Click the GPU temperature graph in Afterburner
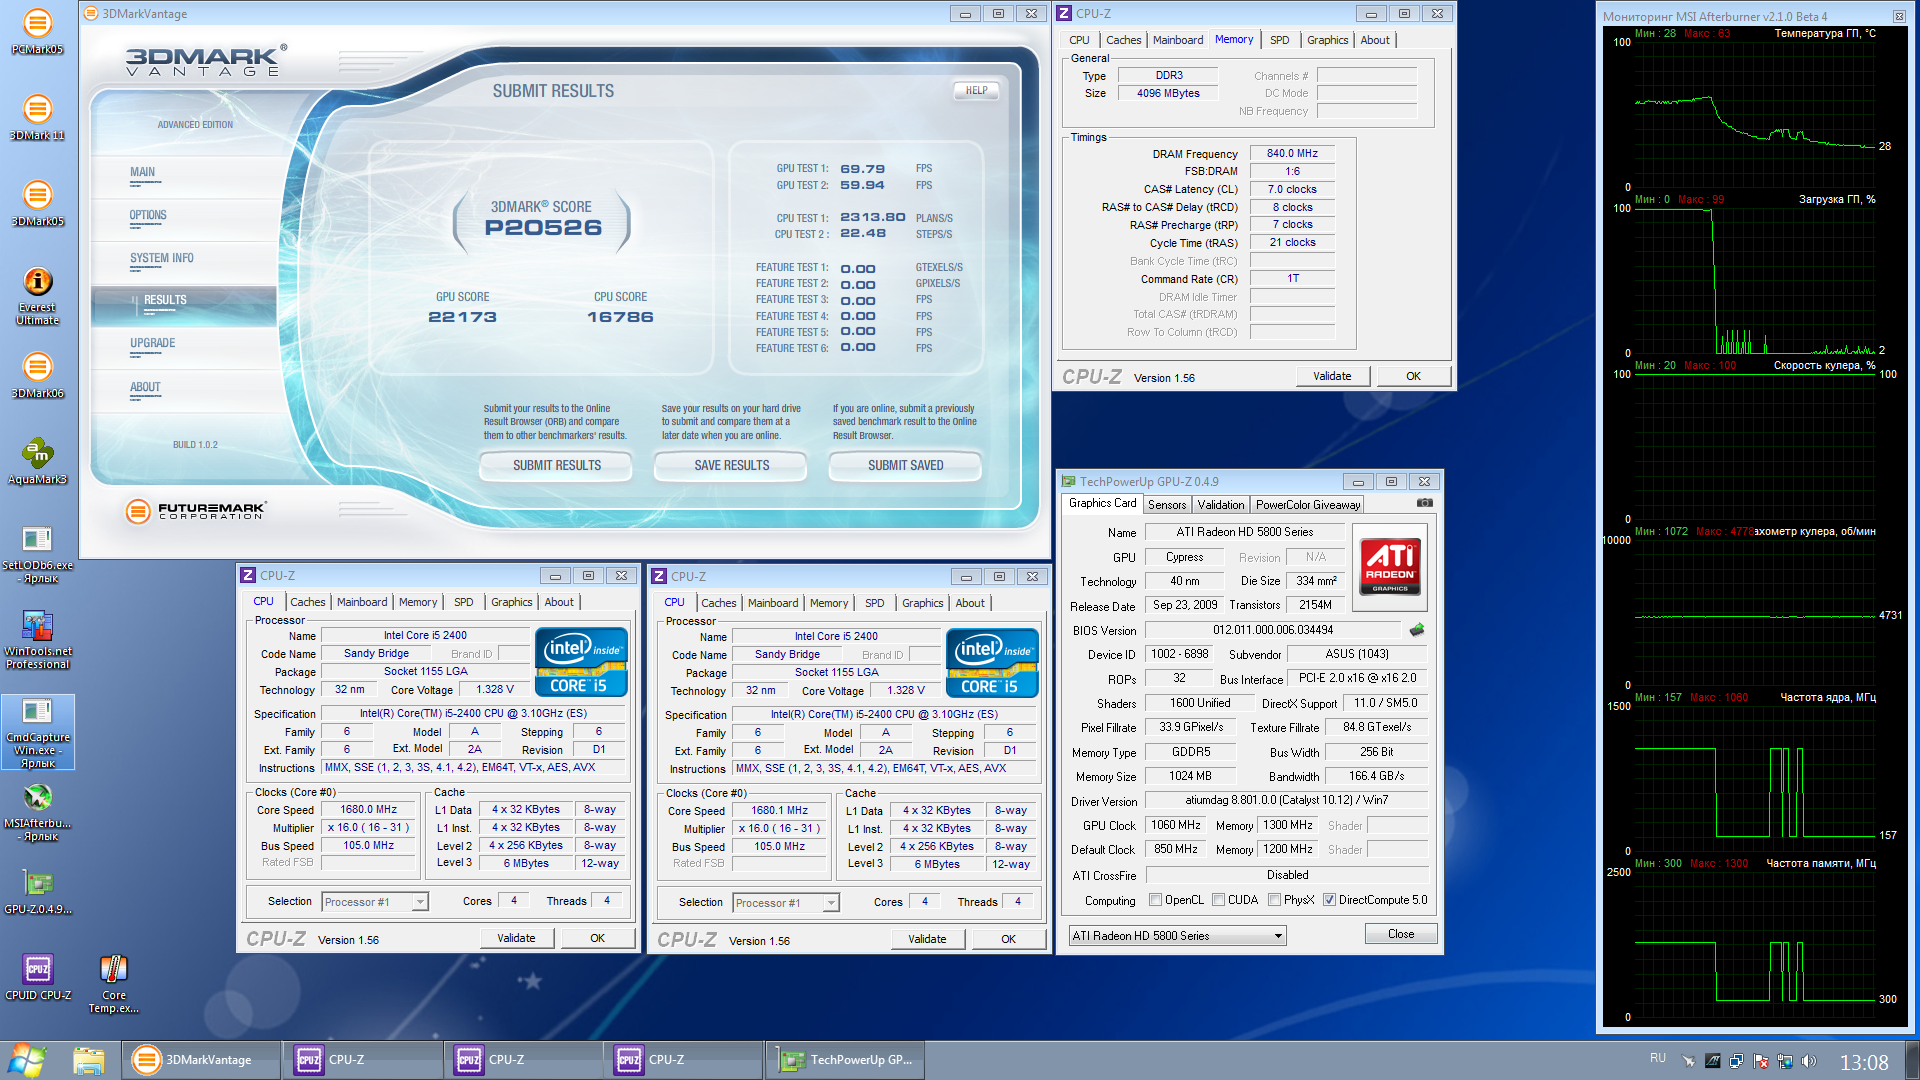The image size is (1920, 1080). (x=1753, y=114)
